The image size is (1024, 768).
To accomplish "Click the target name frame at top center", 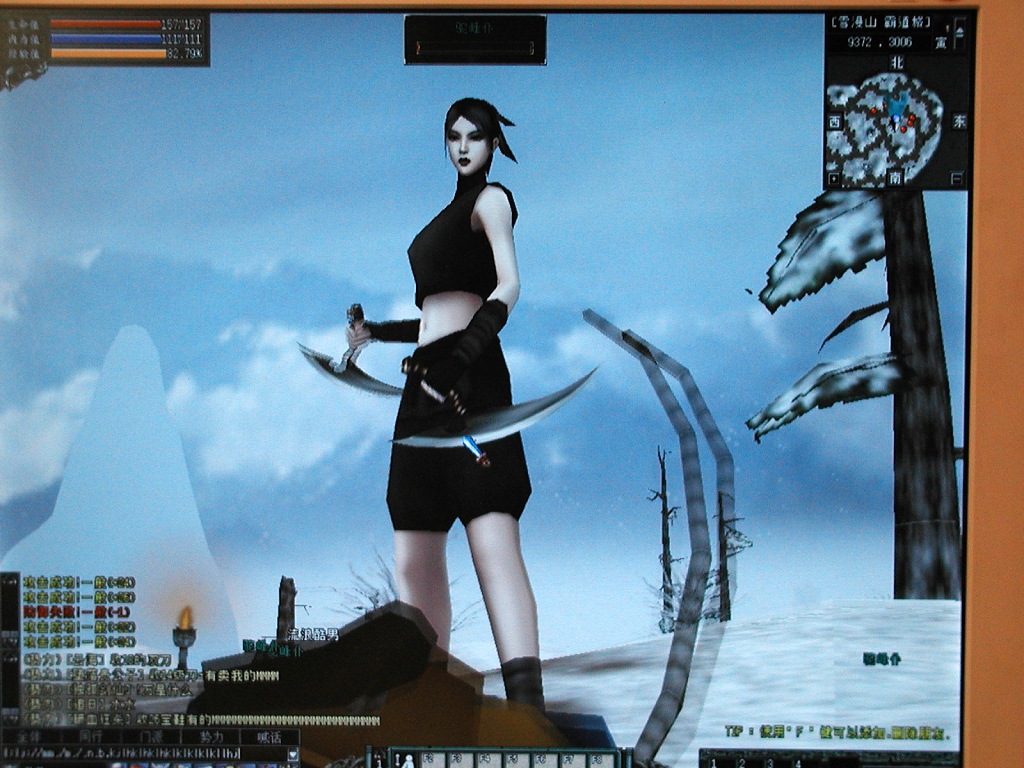I will 475,40.
